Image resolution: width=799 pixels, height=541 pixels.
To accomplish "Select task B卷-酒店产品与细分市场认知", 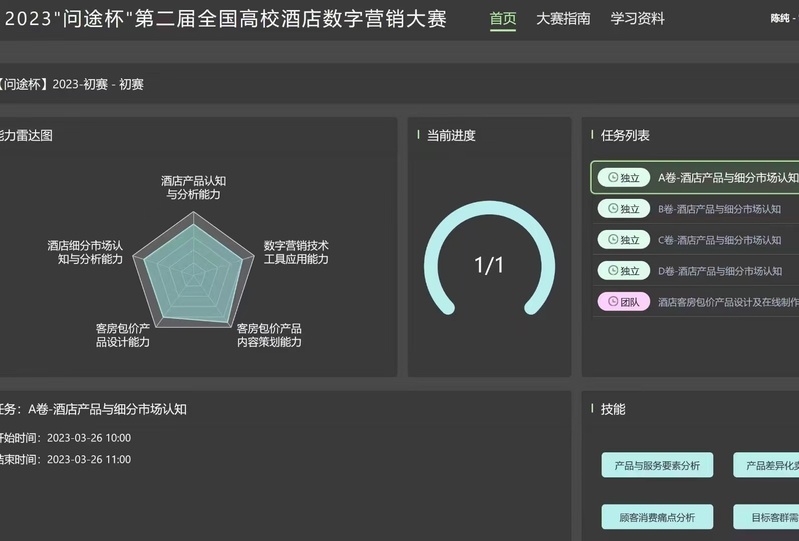I will click(719, 209).
